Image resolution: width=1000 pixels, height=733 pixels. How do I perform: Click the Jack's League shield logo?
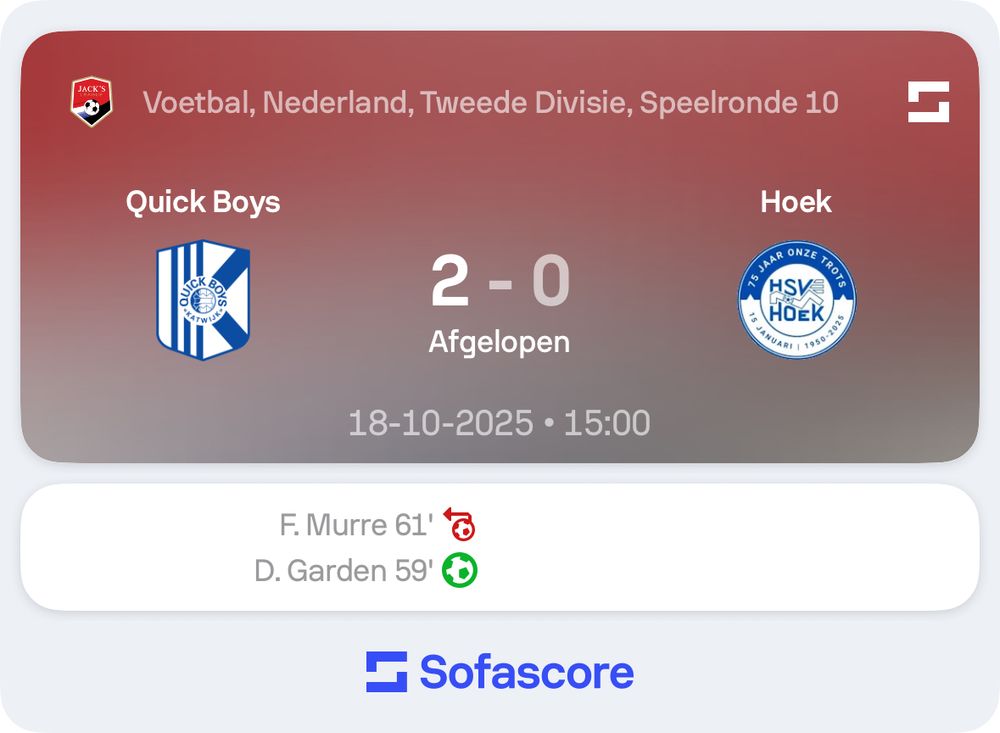coord(91,101)
